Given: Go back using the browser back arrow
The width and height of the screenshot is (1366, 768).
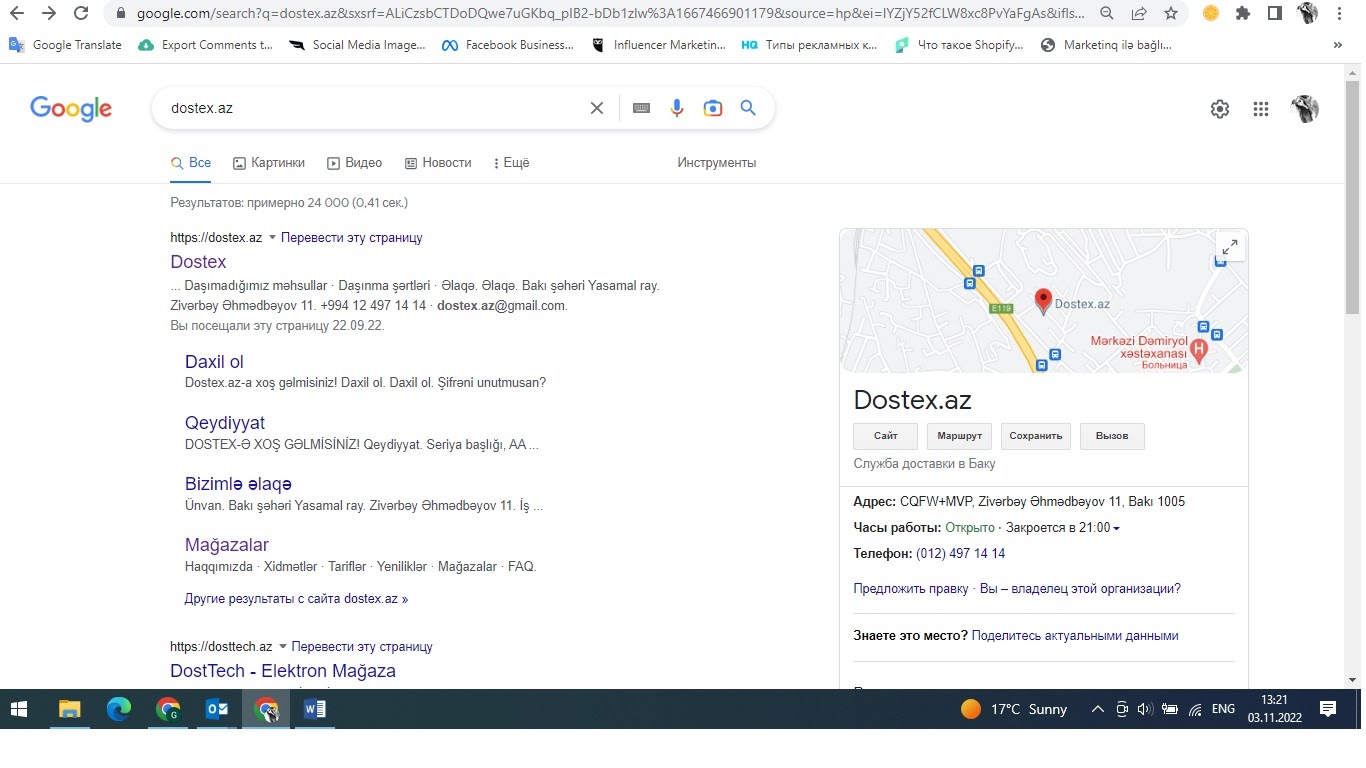Looking at the screenshot, I should click(16, 14).
